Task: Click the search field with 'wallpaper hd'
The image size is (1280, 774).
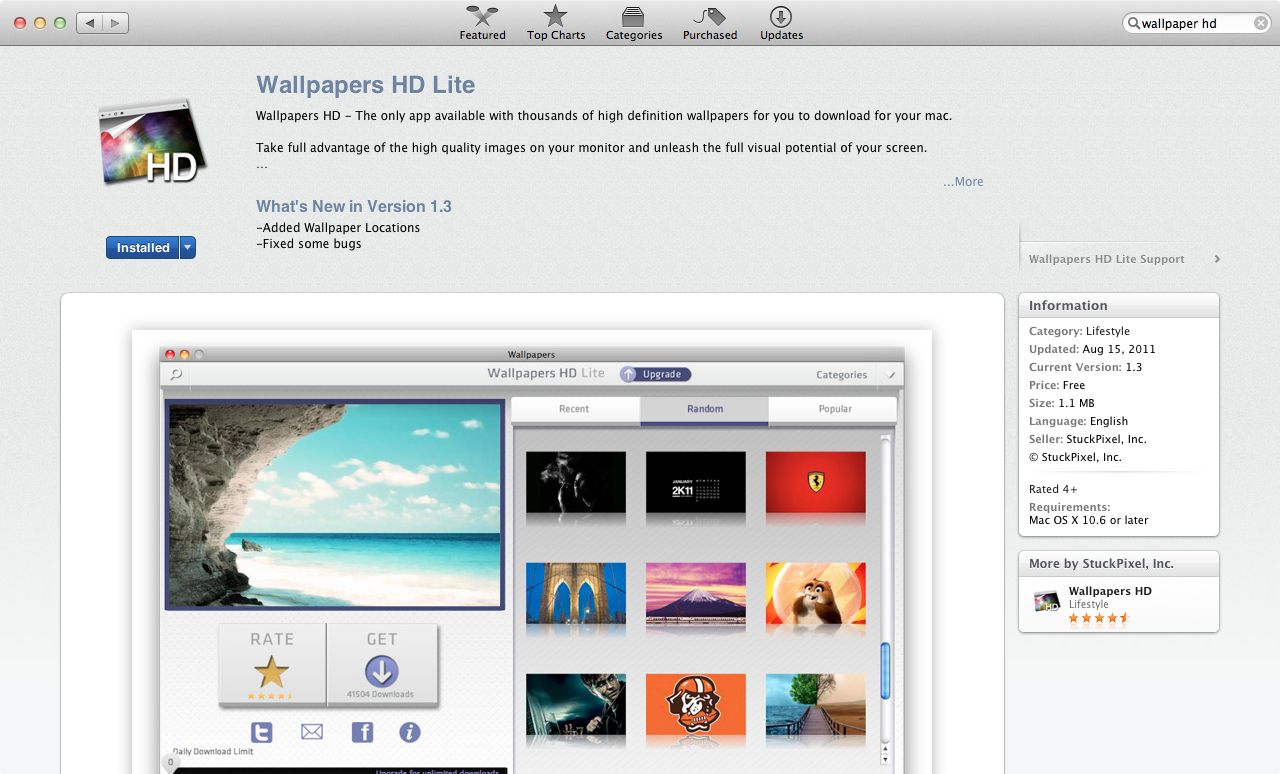Action: click(1197, 23)
